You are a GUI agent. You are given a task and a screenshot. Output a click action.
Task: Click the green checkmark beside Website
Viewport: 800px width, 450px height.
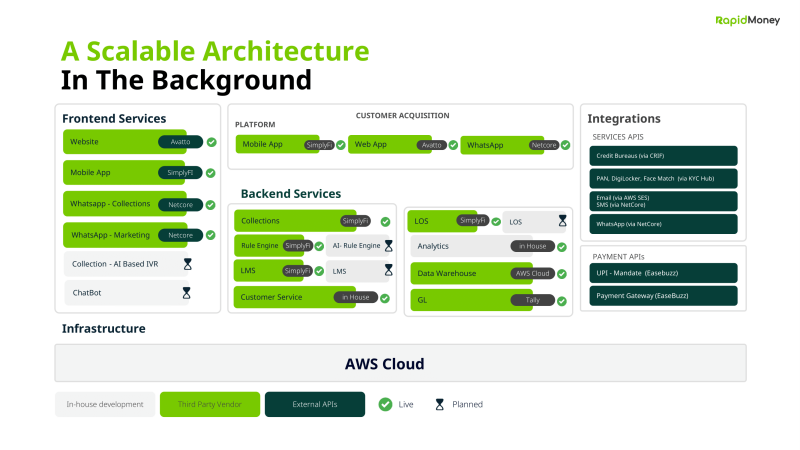click(x=212, y=142)
